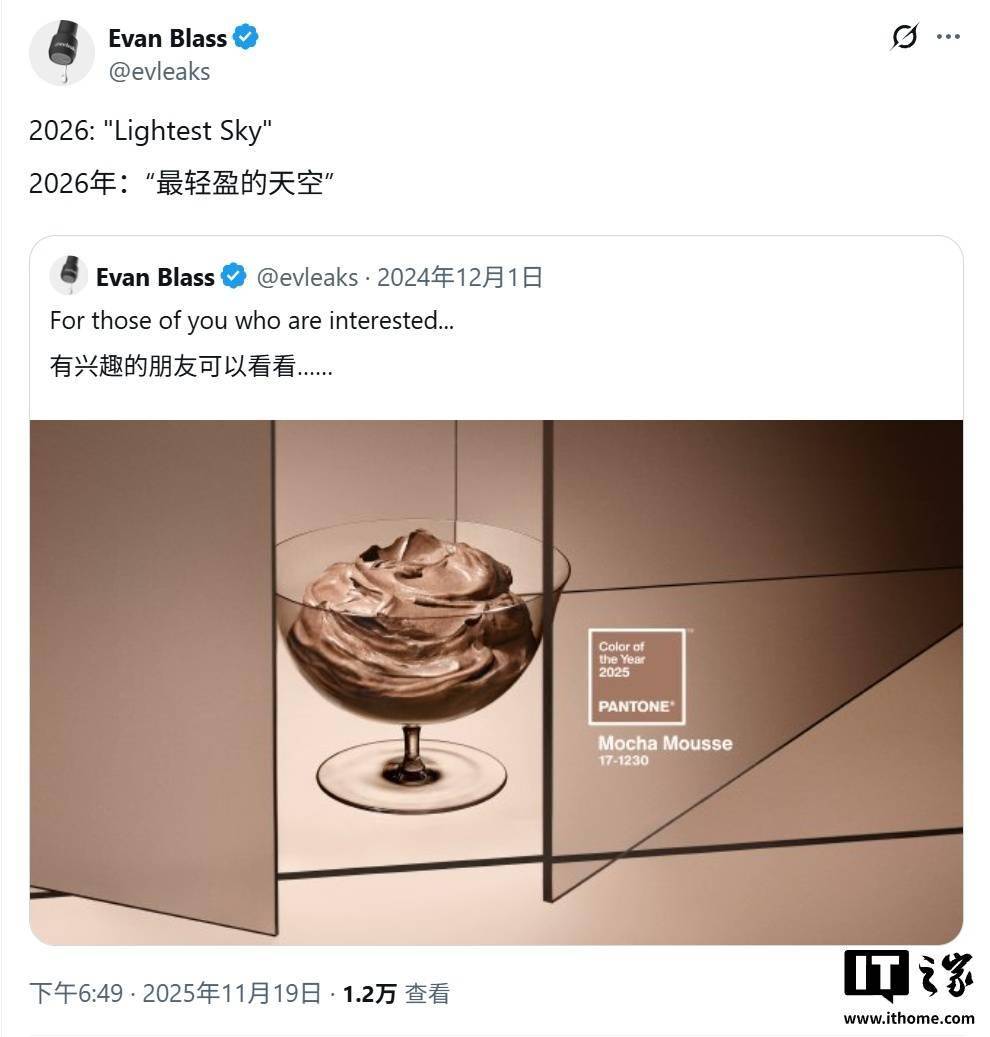The height and width of the screenshot is (1037, 990).
Task: Click the ITHome watermark logo
Action: [x=909, y=975]
